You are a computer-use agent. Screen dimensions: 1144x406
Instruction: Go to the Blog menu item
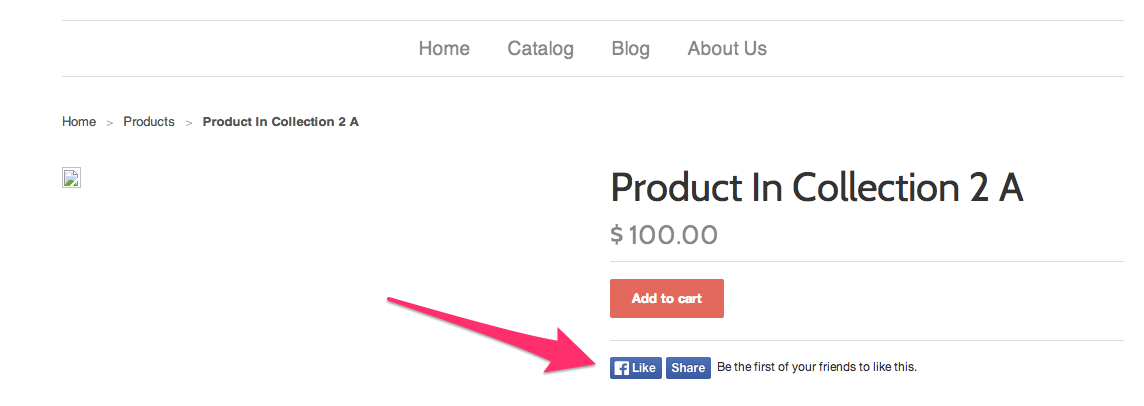point(630,49)
